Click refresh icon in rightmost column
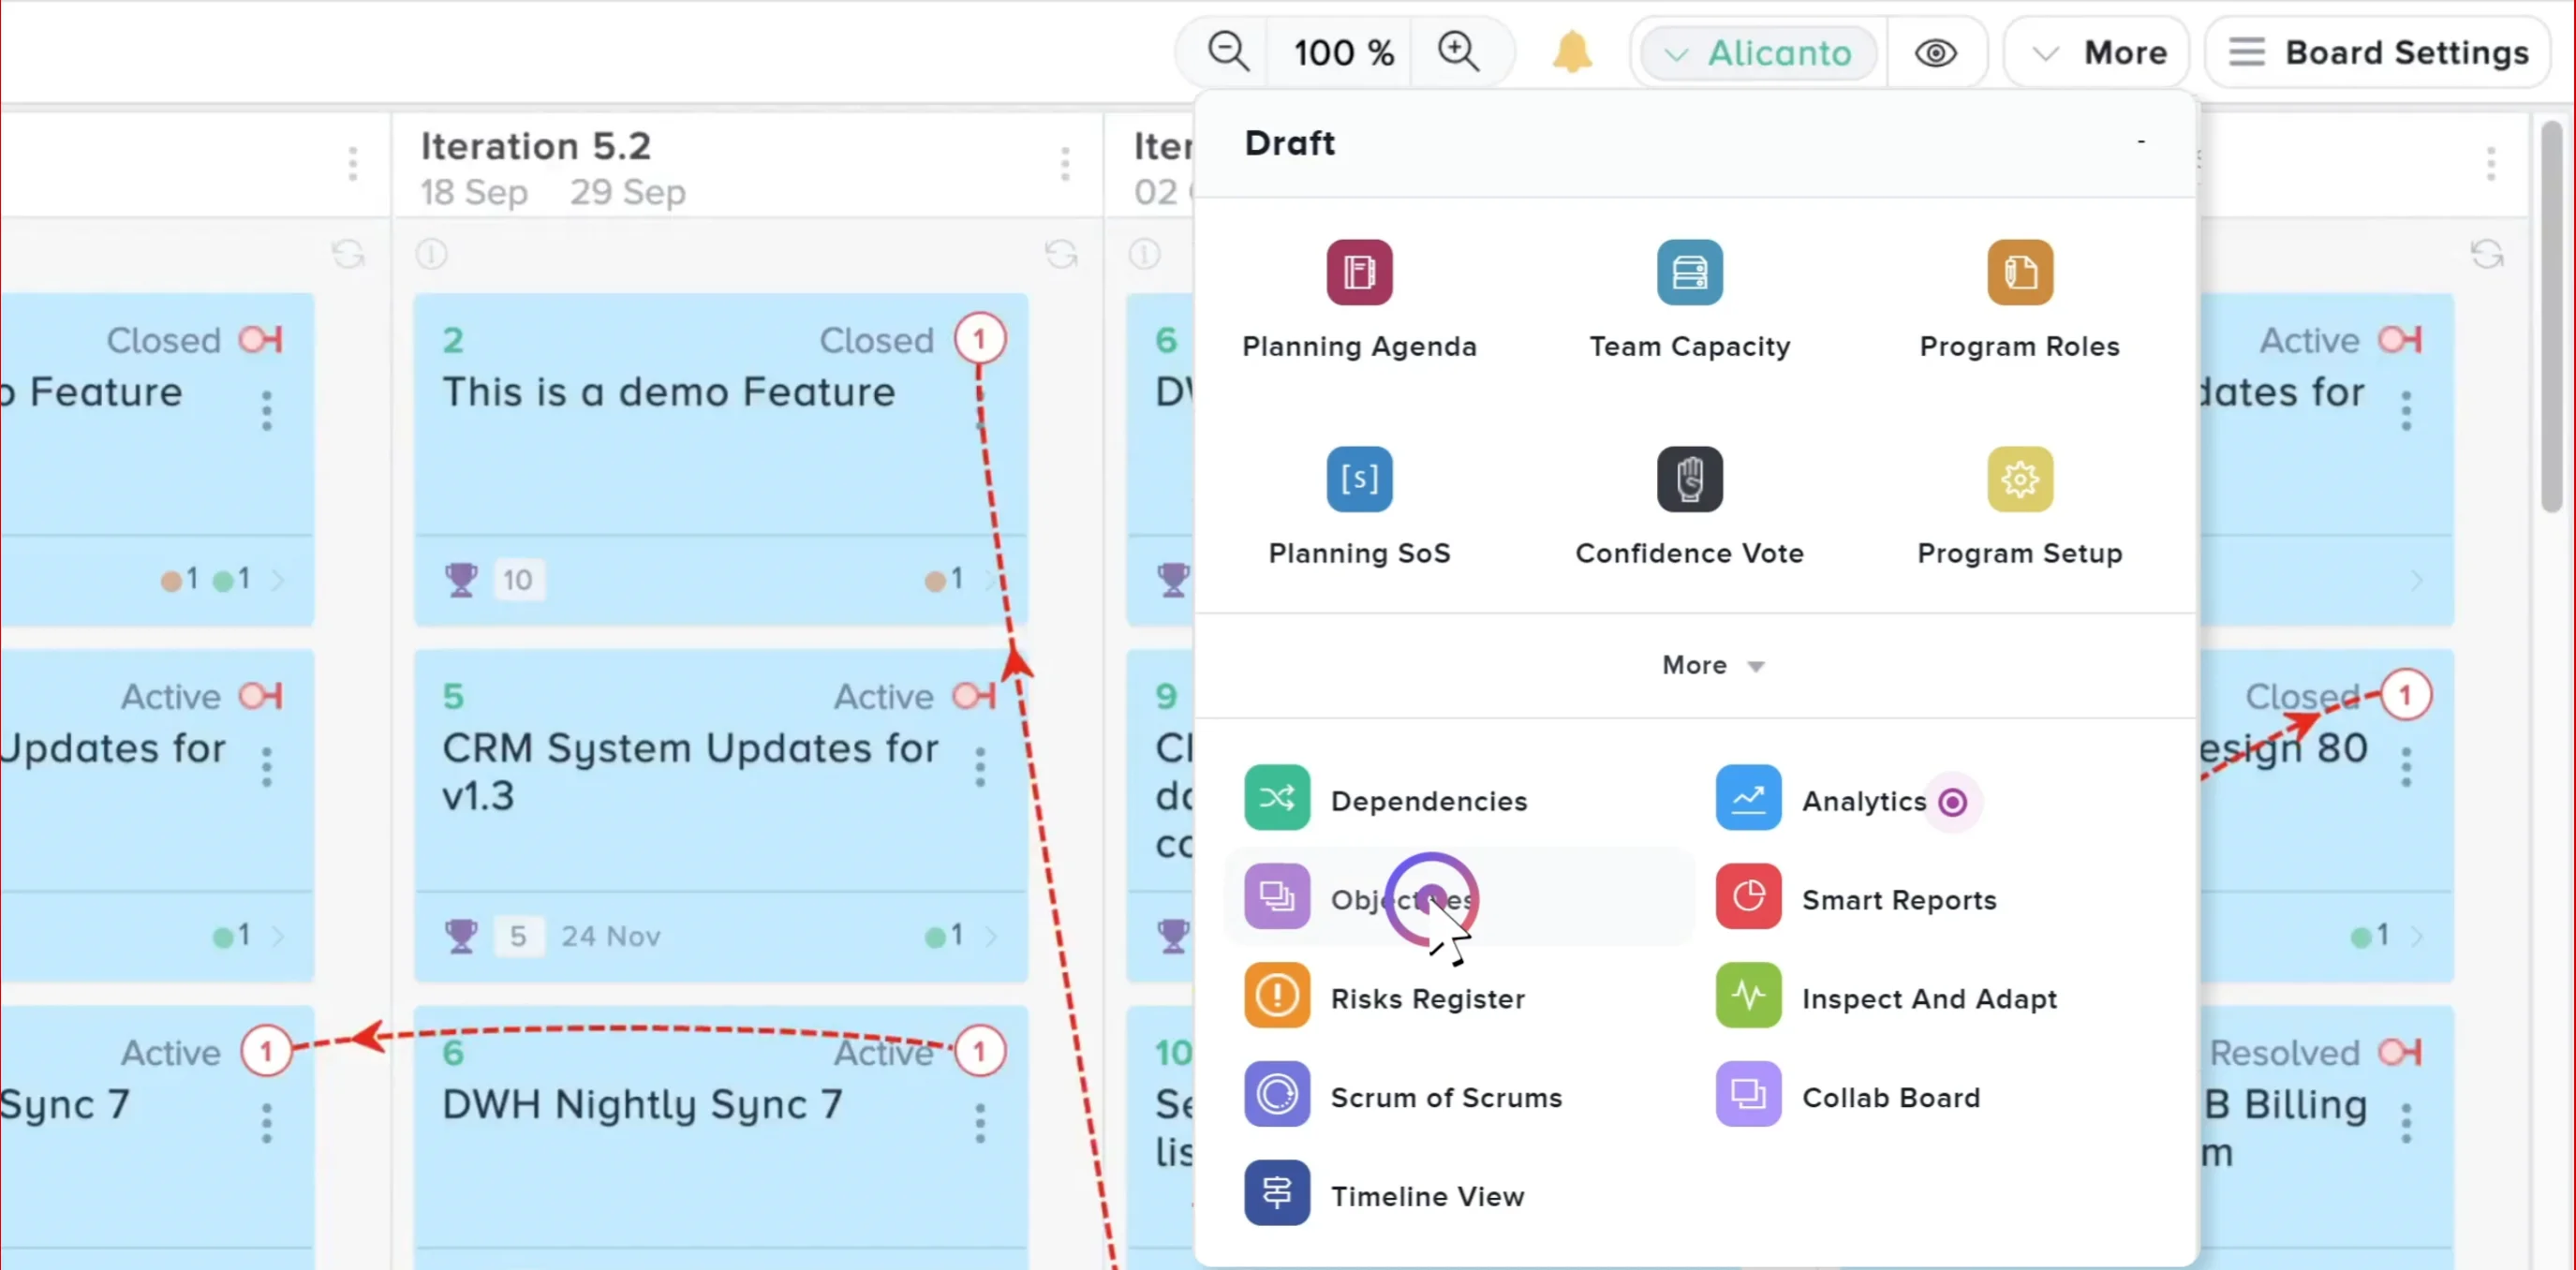Image resolution: width=2576 pixels, height=1270 pixels. point(2487,254)
